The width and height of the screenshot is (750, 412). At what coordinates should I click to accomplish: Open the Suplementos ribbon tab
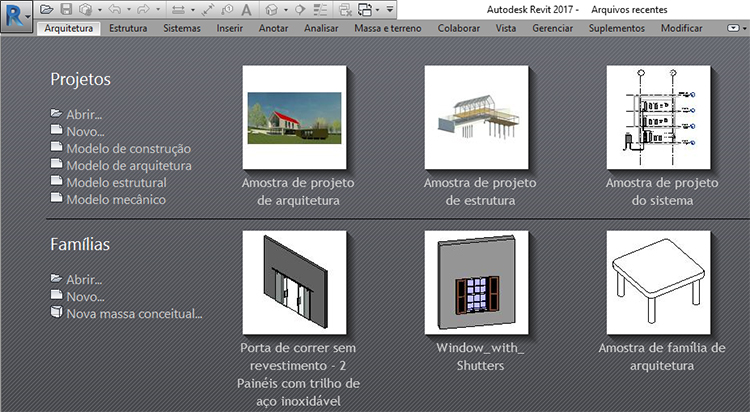tap(617, 28)
